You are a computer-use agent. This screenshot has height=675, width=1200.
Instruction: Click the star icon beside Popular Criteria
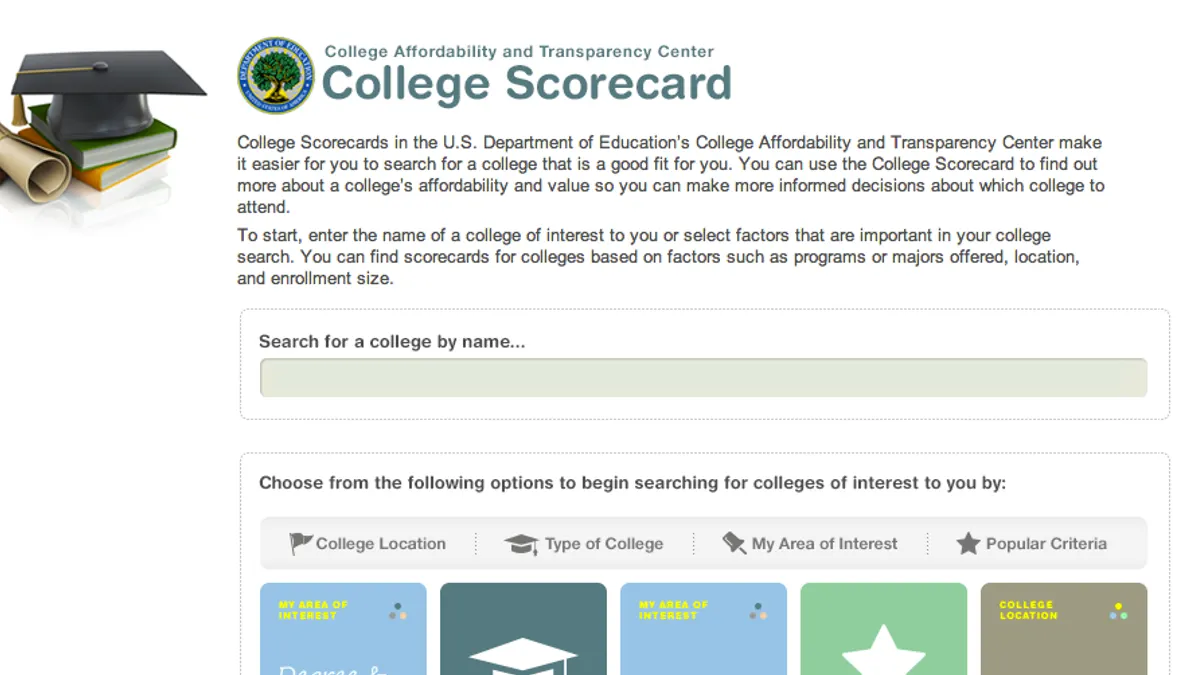pos(968,544)
